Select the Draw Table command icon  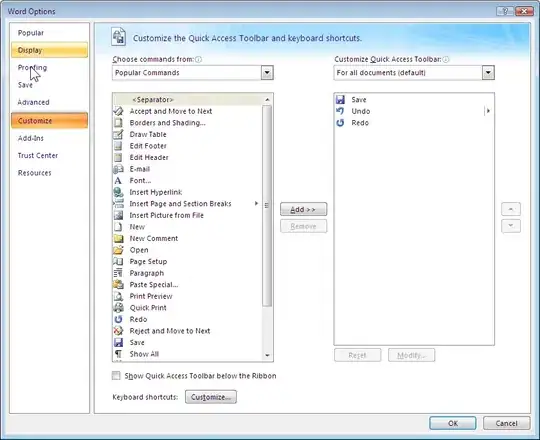tap(118, 134)
